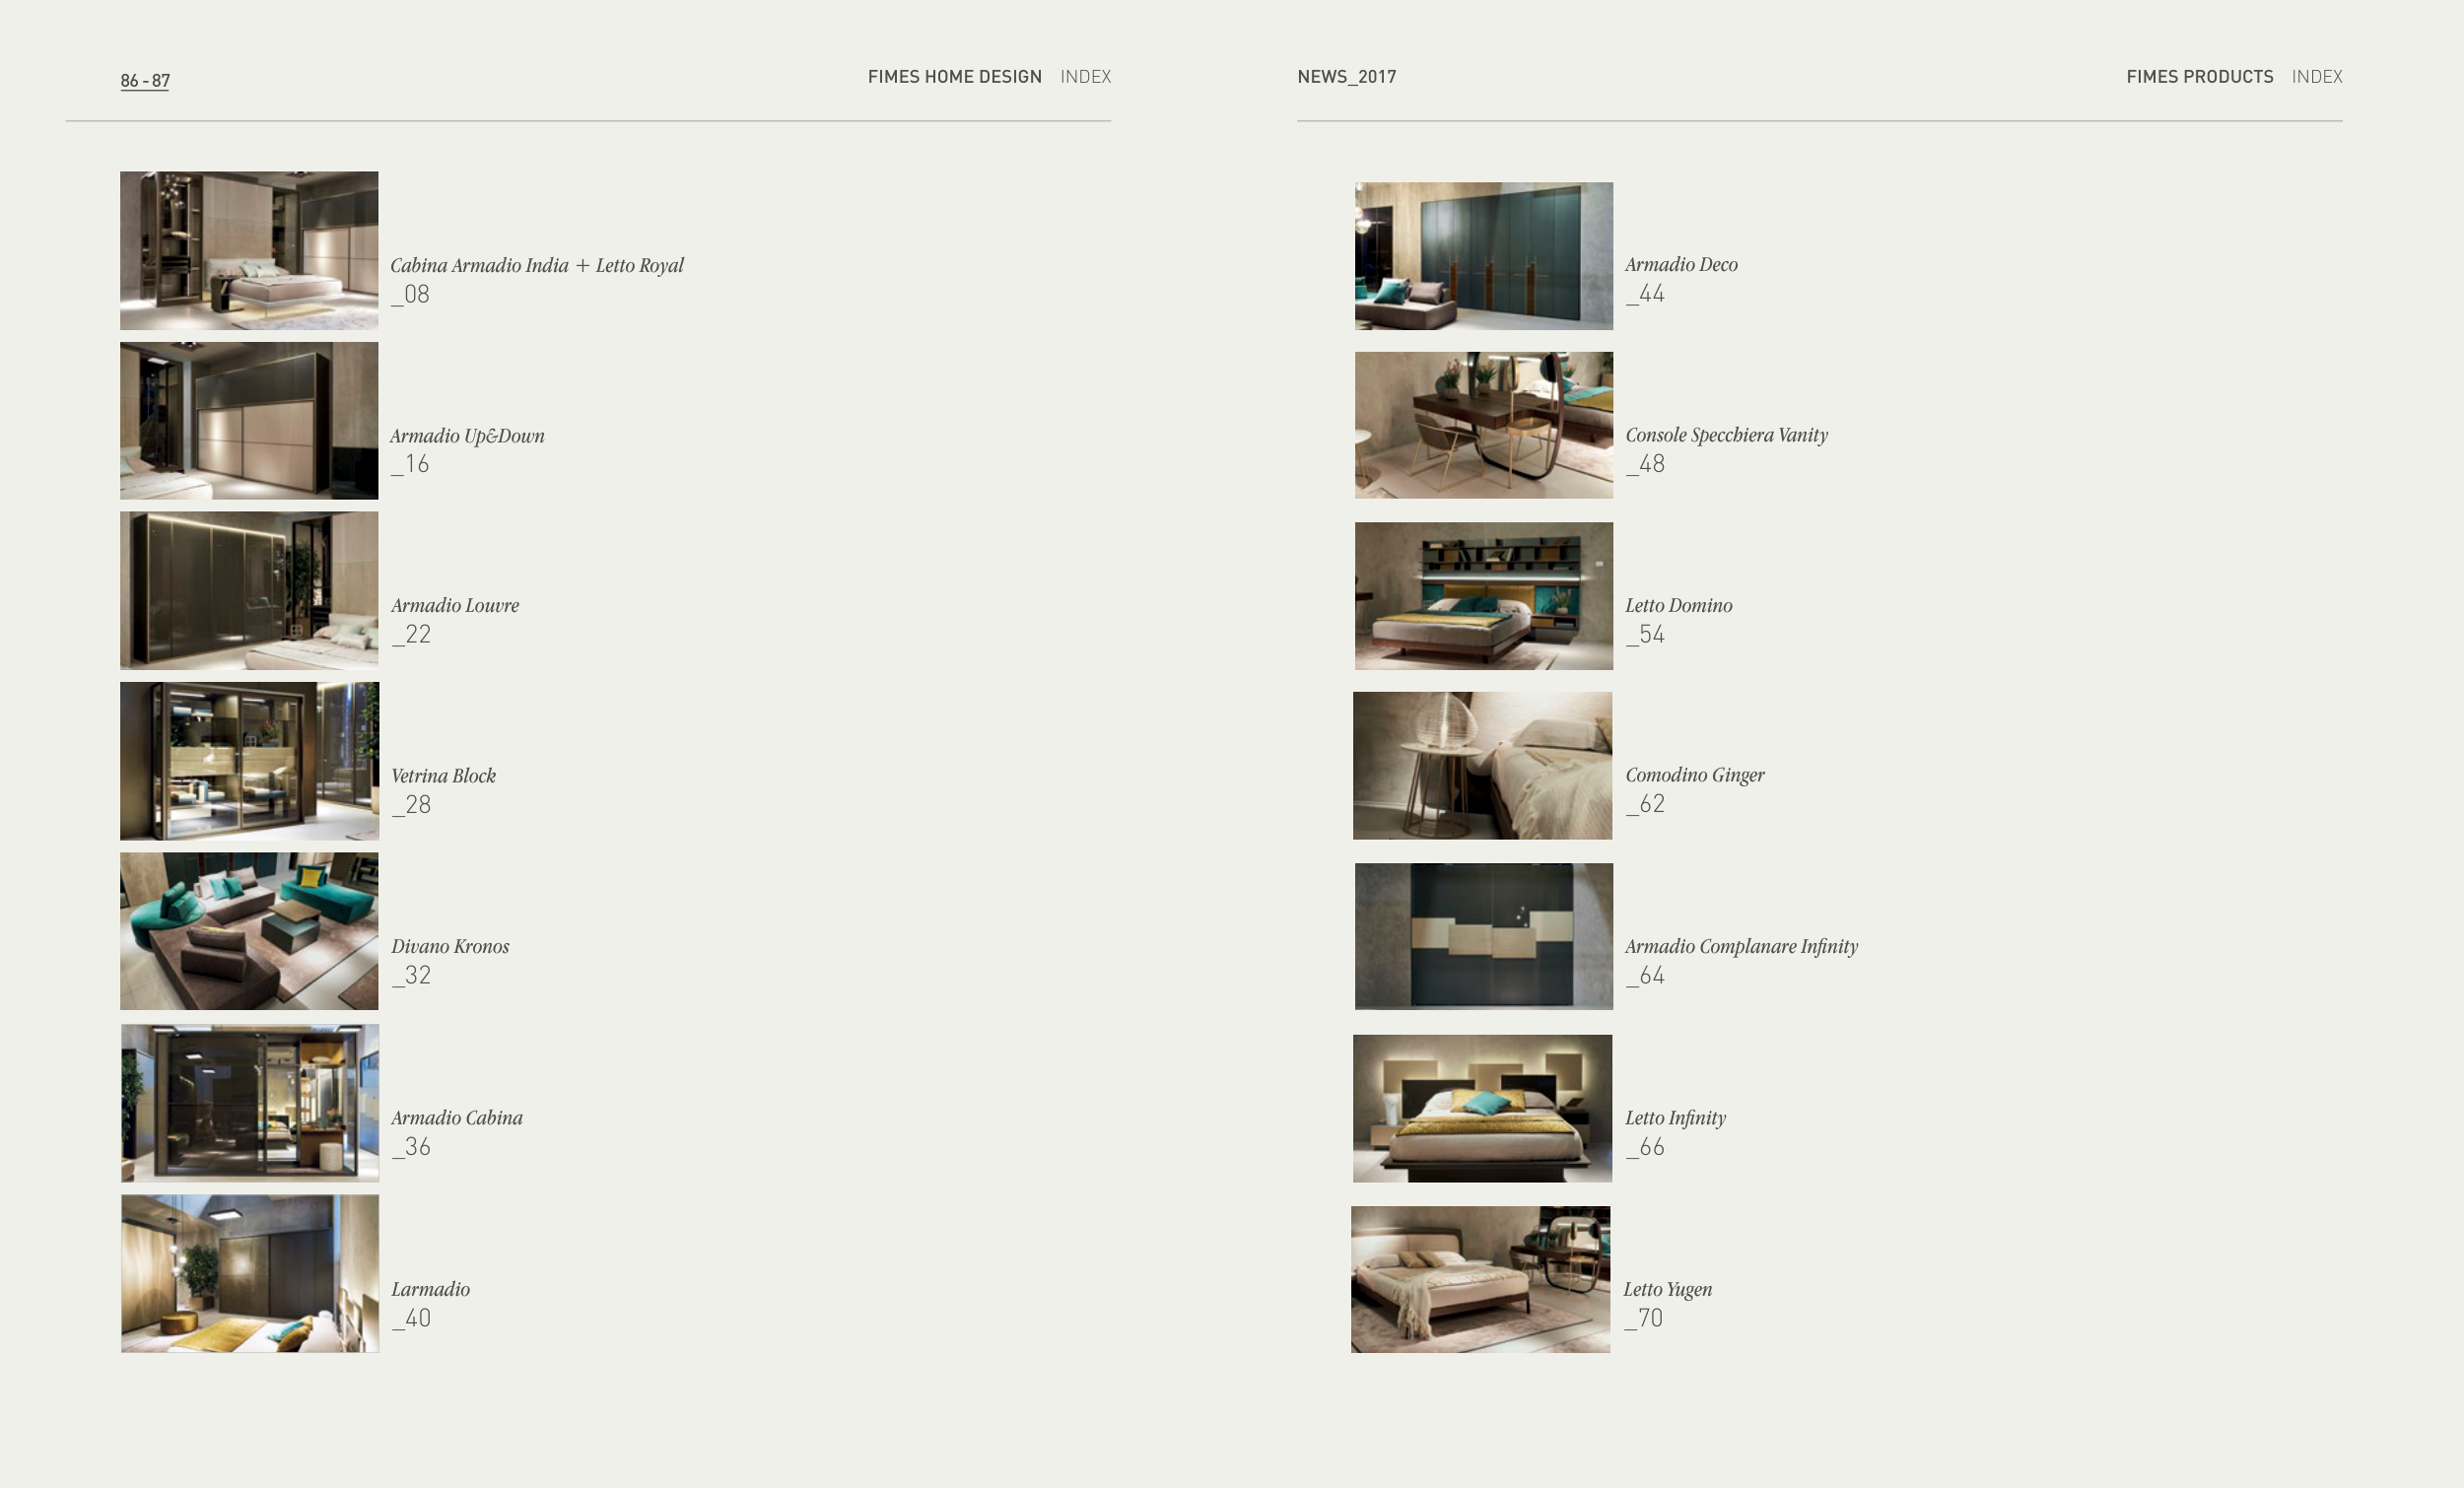This screenshot has width=2464, height=1489.
Task: Click the Armadio Up&Down thumbnail image
Action: [249, 420]
